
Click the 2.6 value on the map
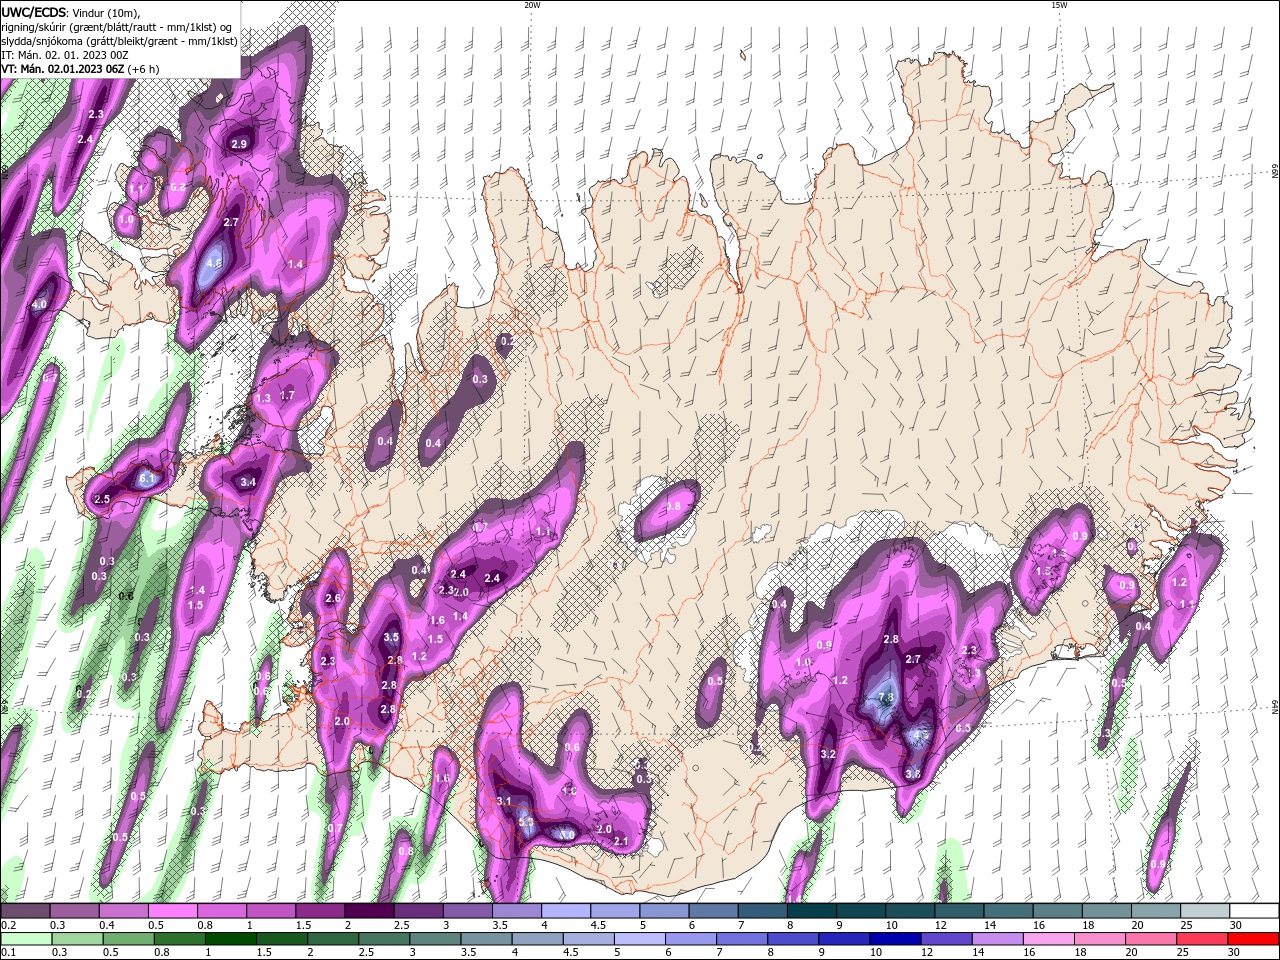point(333,598)
